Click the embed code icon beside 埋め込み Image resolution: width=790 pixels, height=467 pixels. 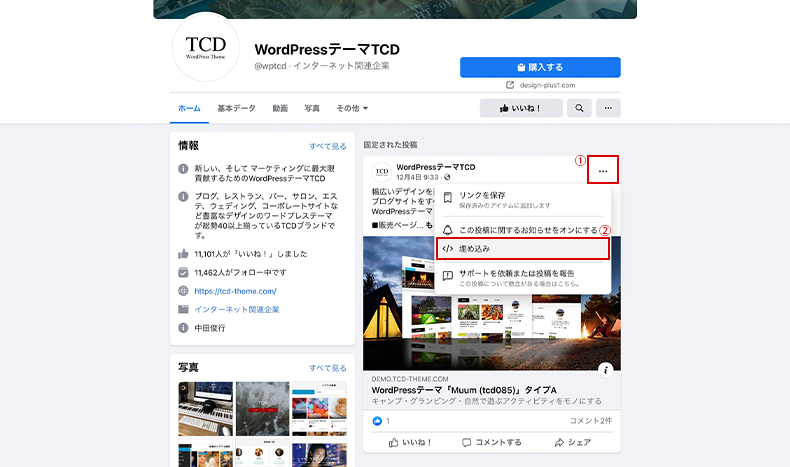click(447, 249)
